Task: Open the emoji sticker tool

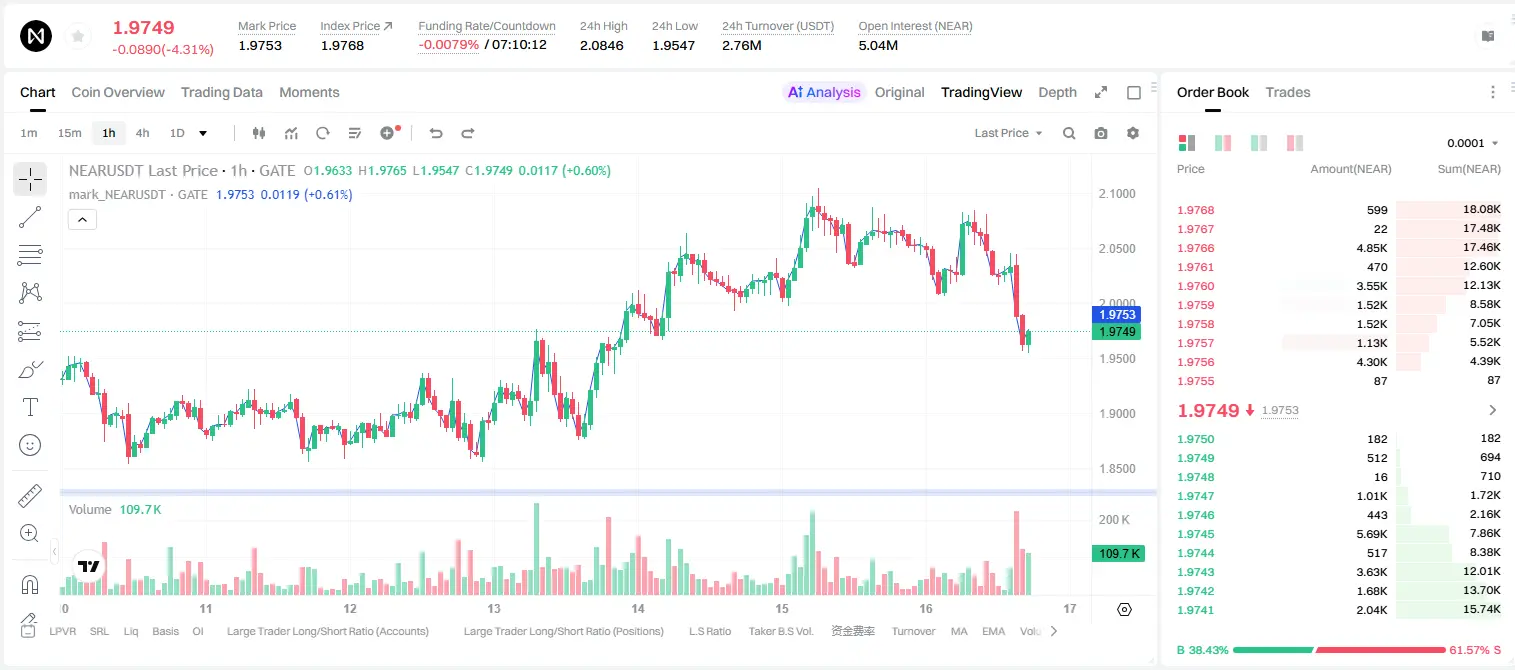Action: coord(30,445)
